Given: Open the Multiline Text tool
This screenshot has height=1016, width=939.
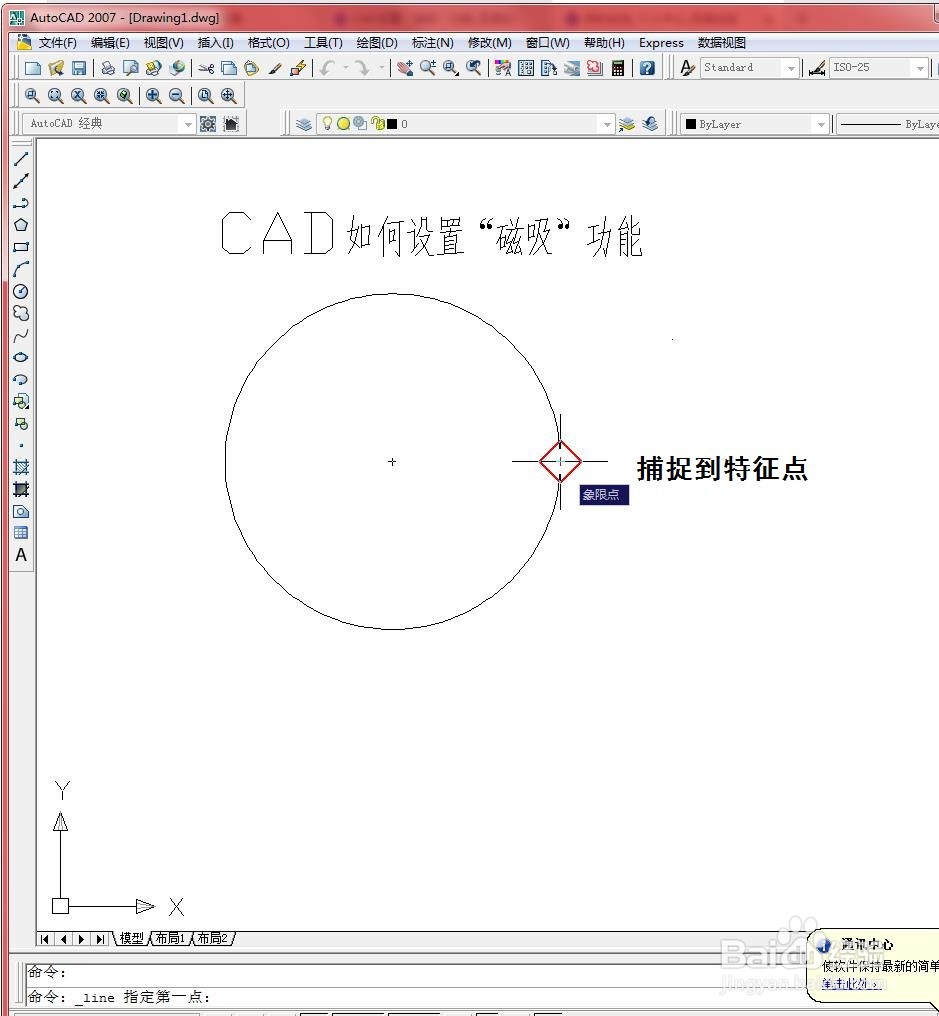Looking at the screenshot, I should pyautogui.click(x=21, y=555).
